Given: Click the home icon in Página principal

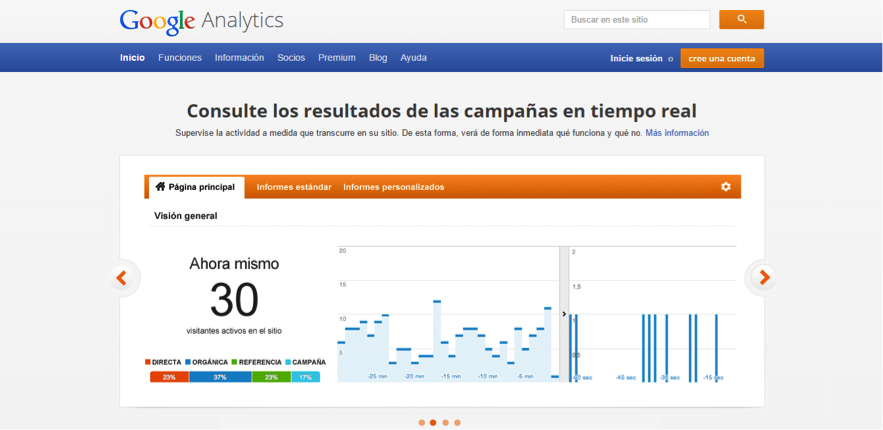Looking at the screenshot, I should click(160, 187).
